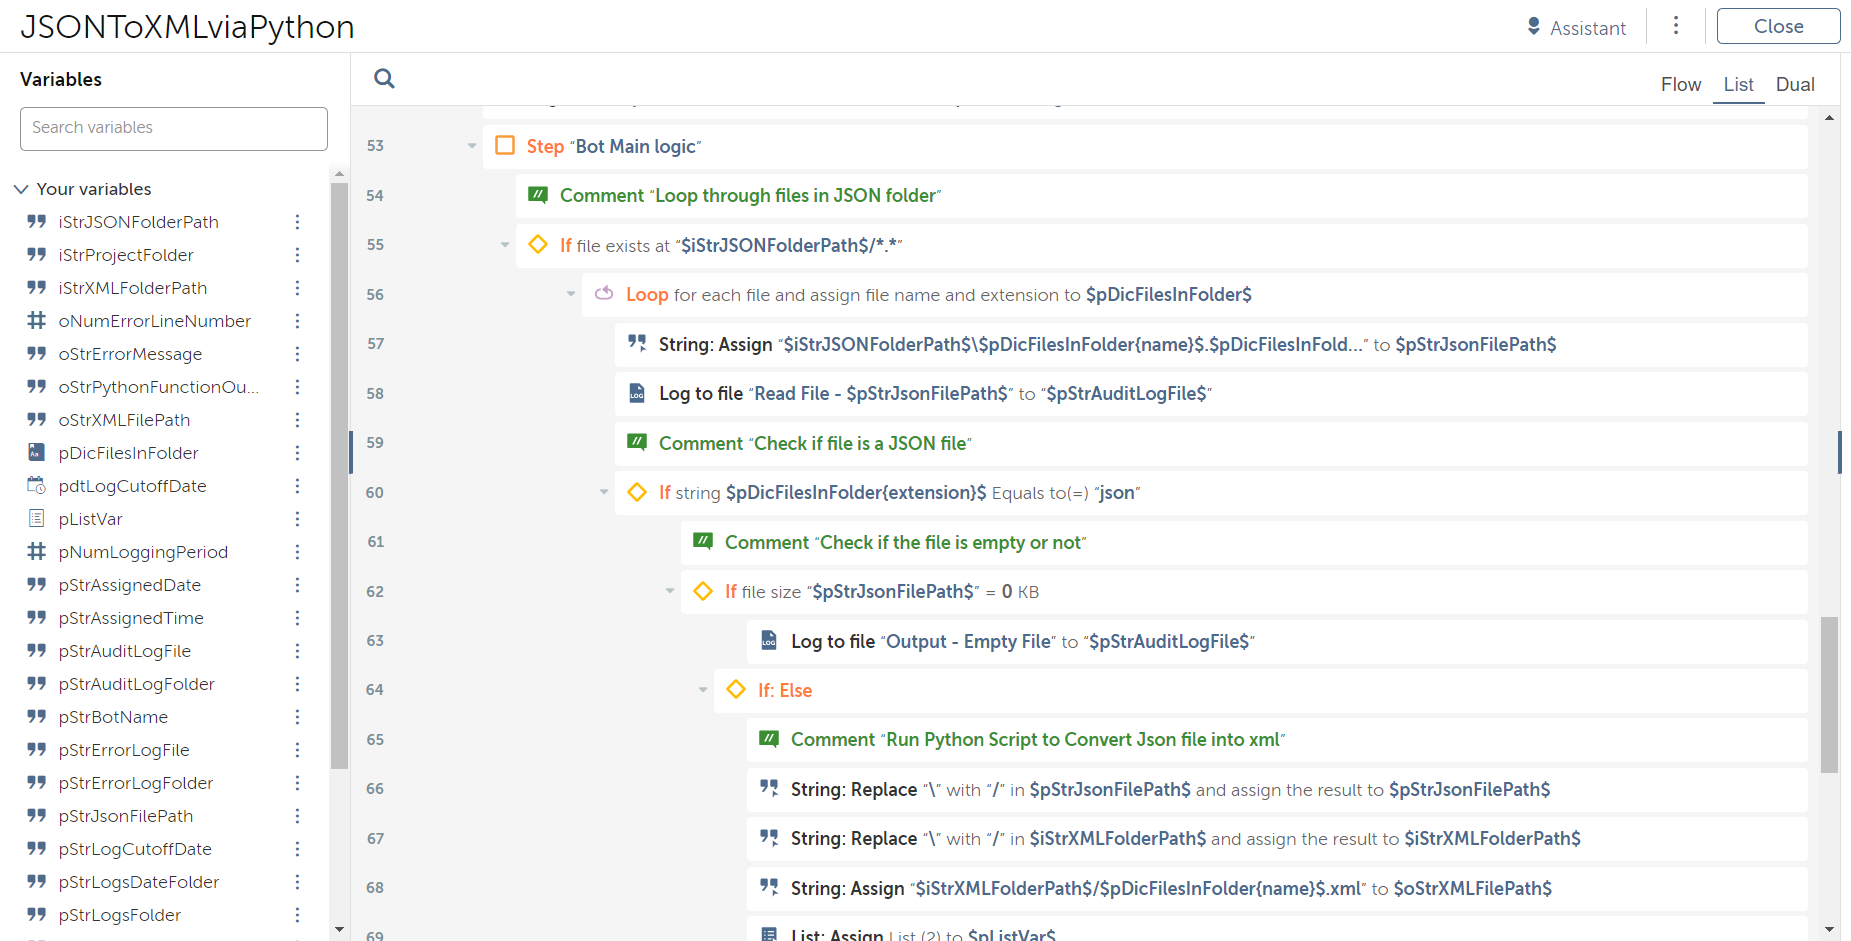The image size is (1851, 941).
Task: Click the String Replace icon on line 66
Action: [x=769, y=789]
